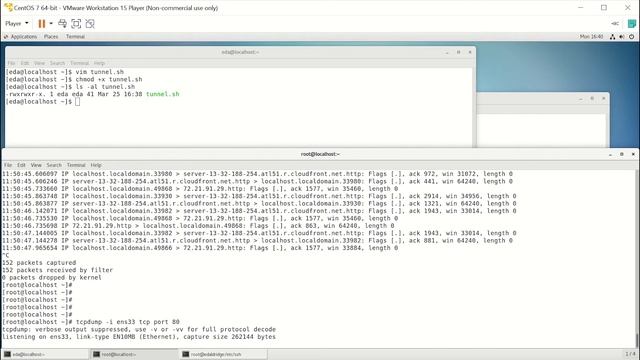Click the VMware toolbar collapse arrows icon
640x360 pixels.
point(615,24)
